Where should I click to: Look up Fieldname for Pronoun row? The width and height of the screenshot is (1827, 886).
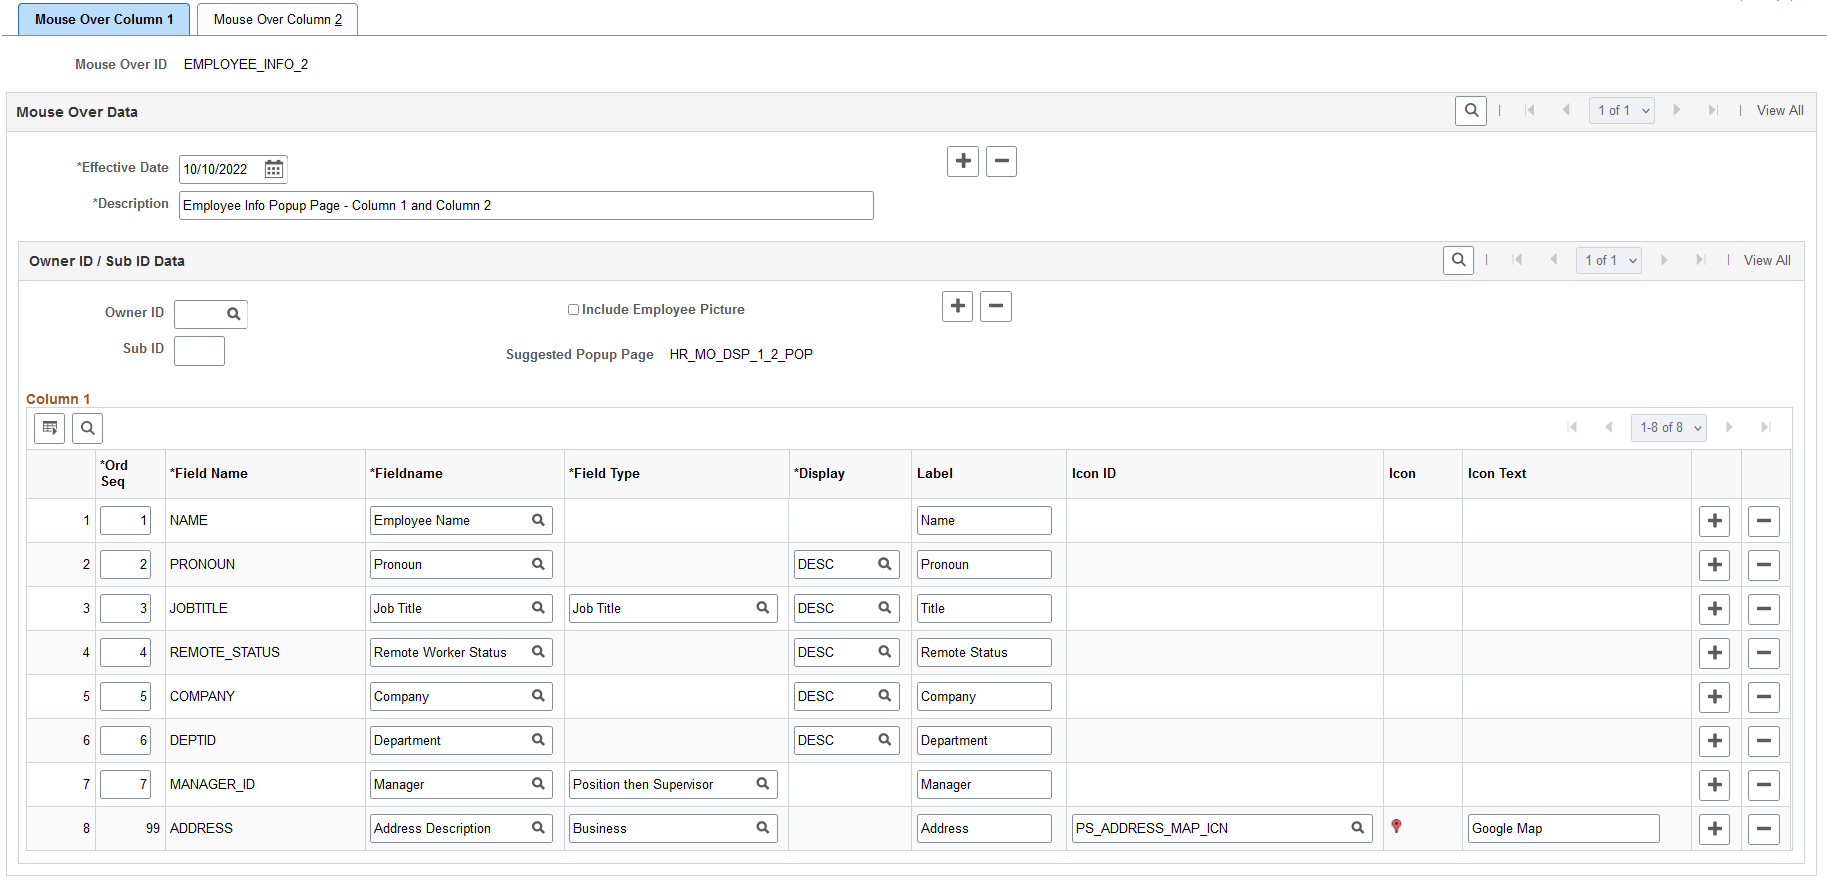coord(538,564)
